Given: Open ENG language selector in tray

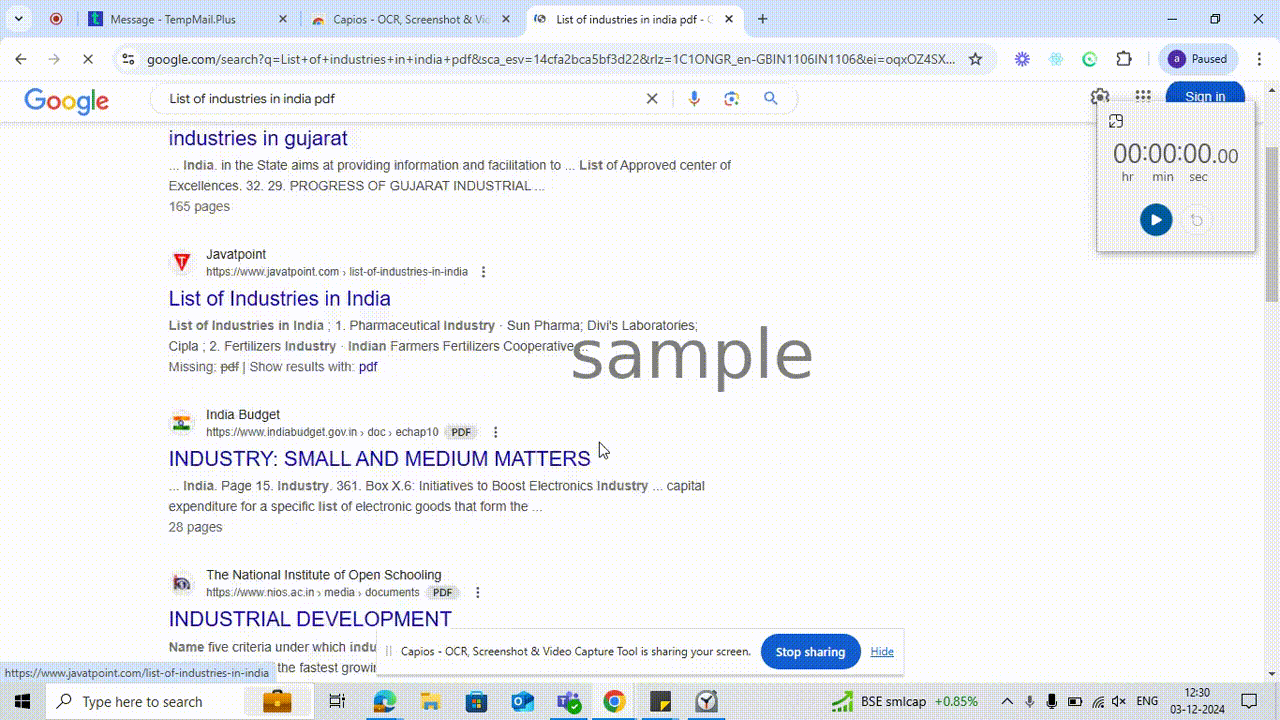Looking at the screenshot, I should coord(1147,701).
